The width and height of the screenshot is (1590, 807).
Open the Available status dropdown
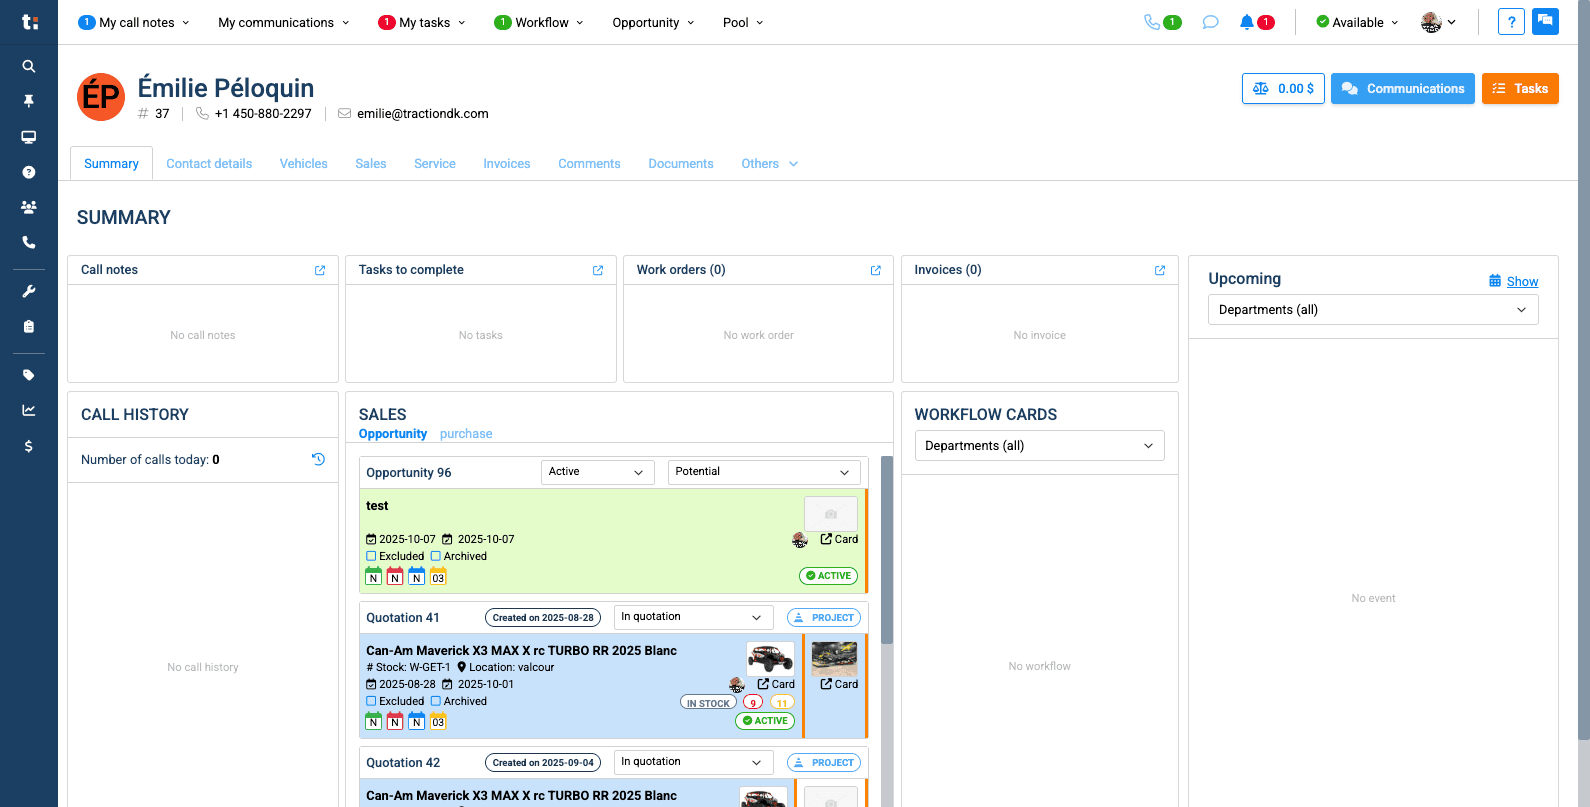pyautogui.click(x=1357, y=22)
